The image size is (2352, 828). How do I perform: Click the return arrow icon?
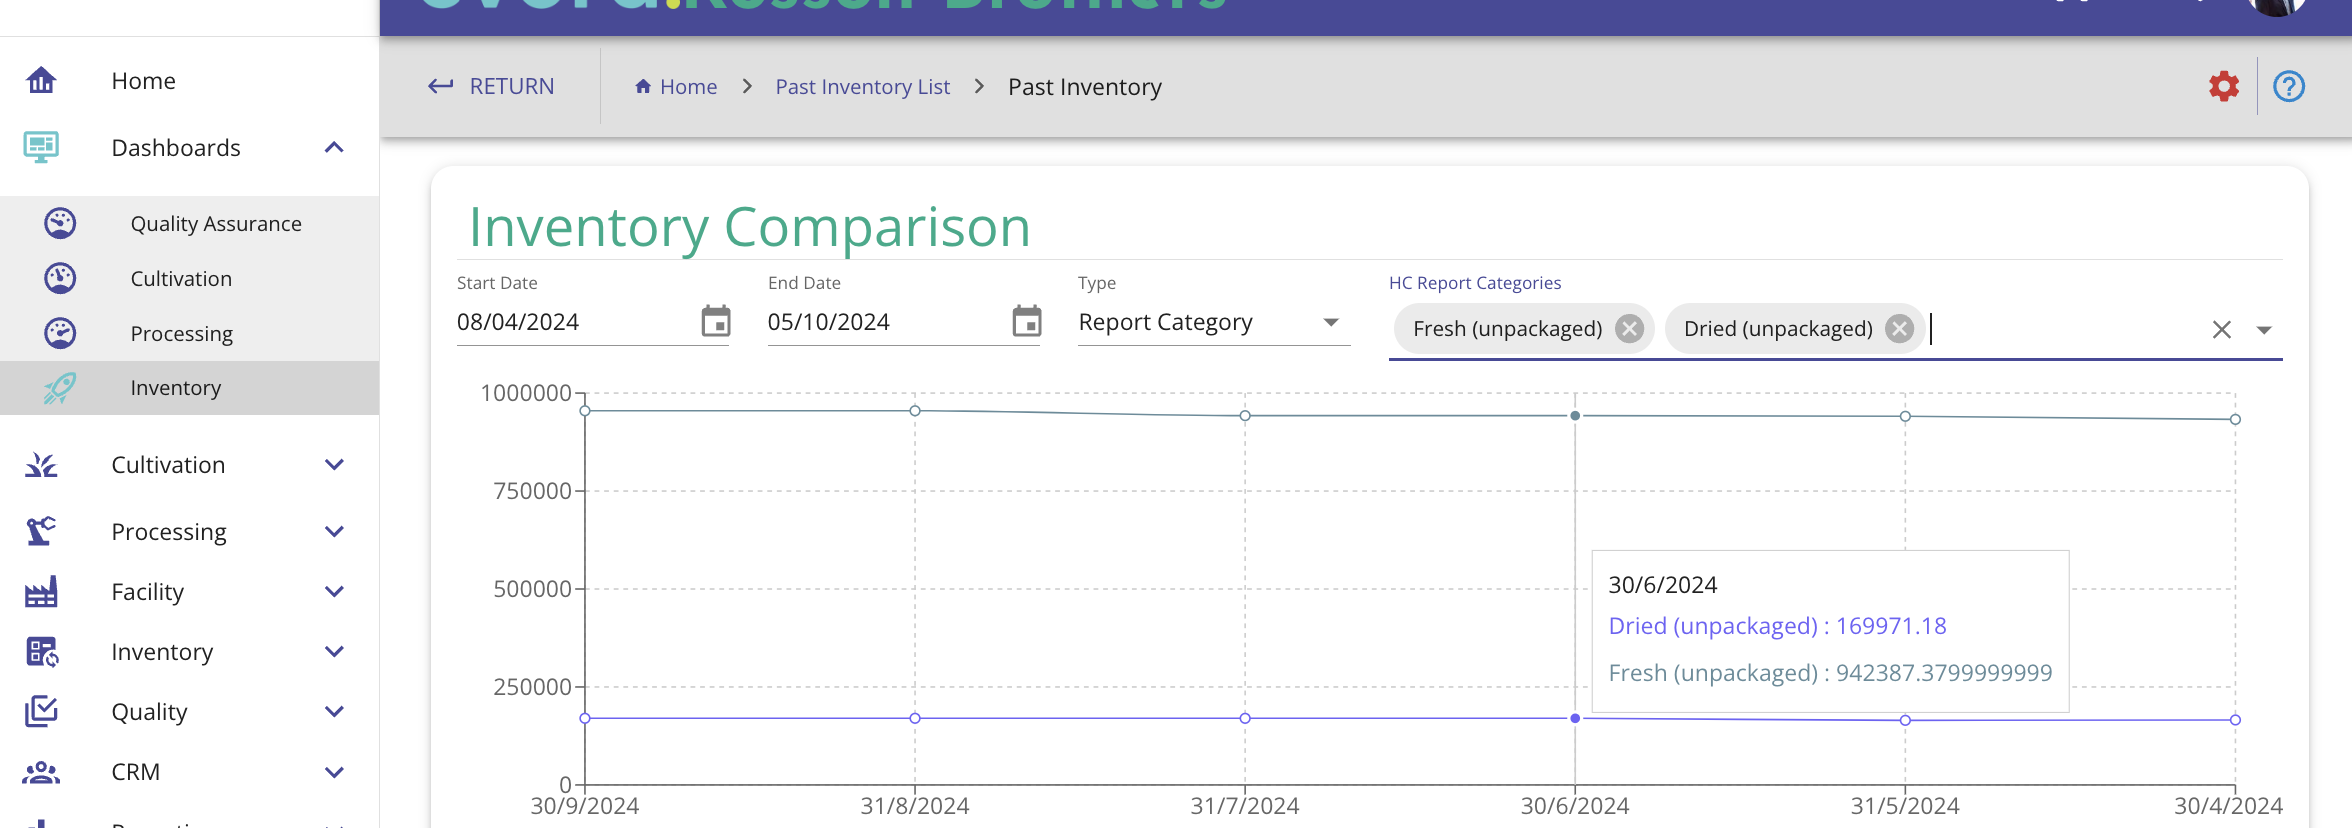441,86
